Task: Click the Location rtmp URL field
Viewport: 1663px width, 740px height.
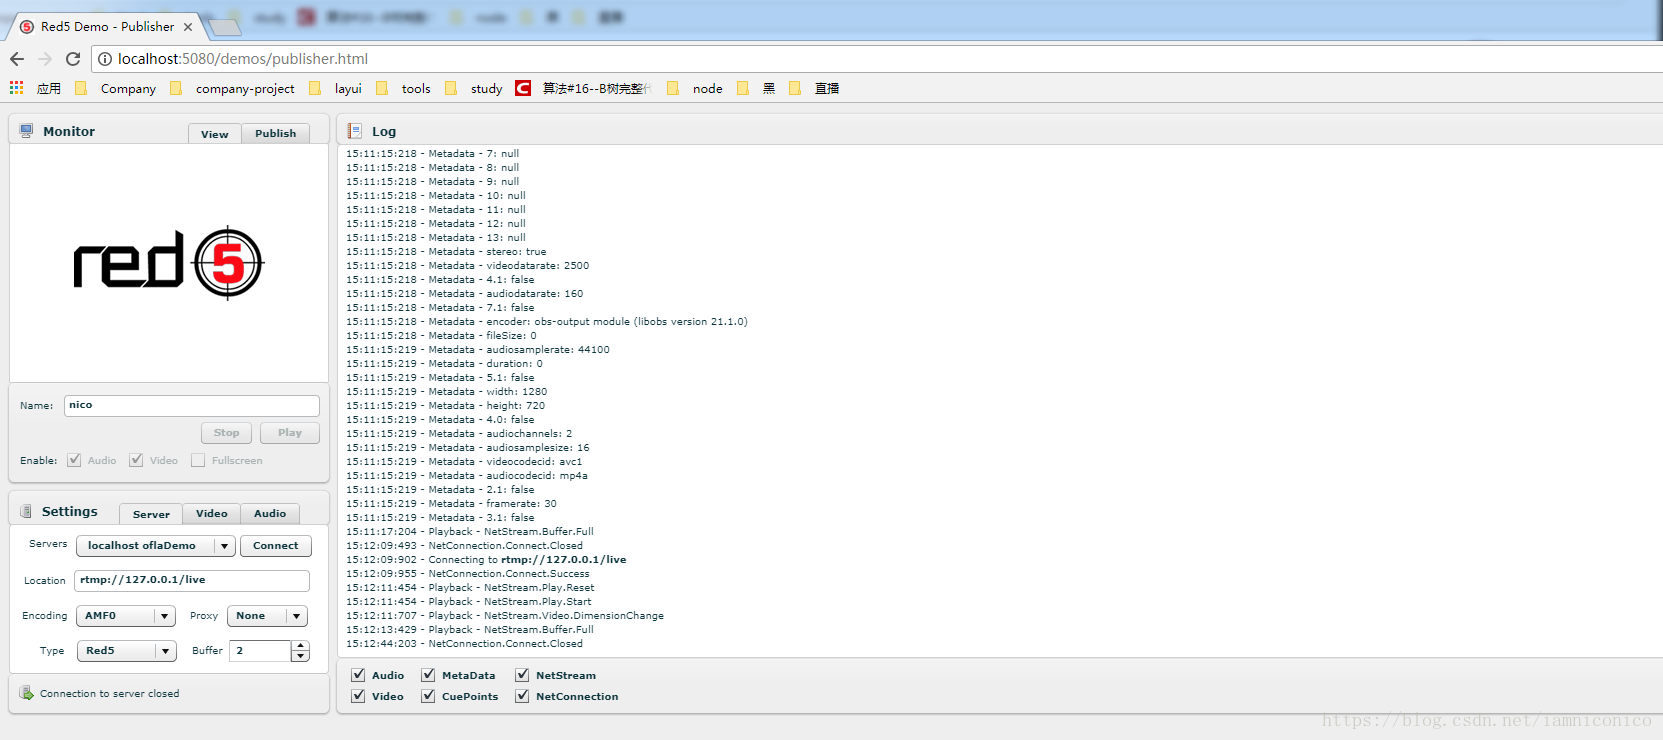Action: [x=192, y=580]
